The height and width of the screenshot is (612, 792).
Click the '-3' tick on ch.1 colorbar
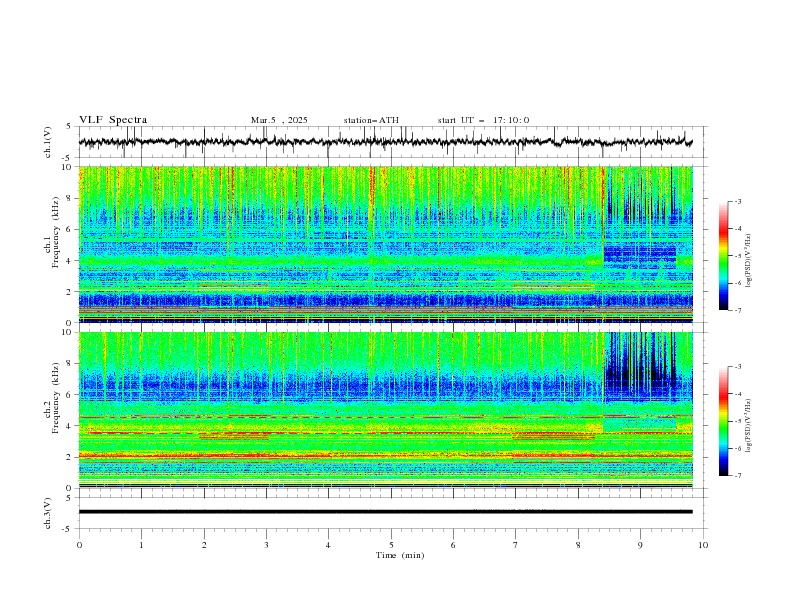click(737, 201)
